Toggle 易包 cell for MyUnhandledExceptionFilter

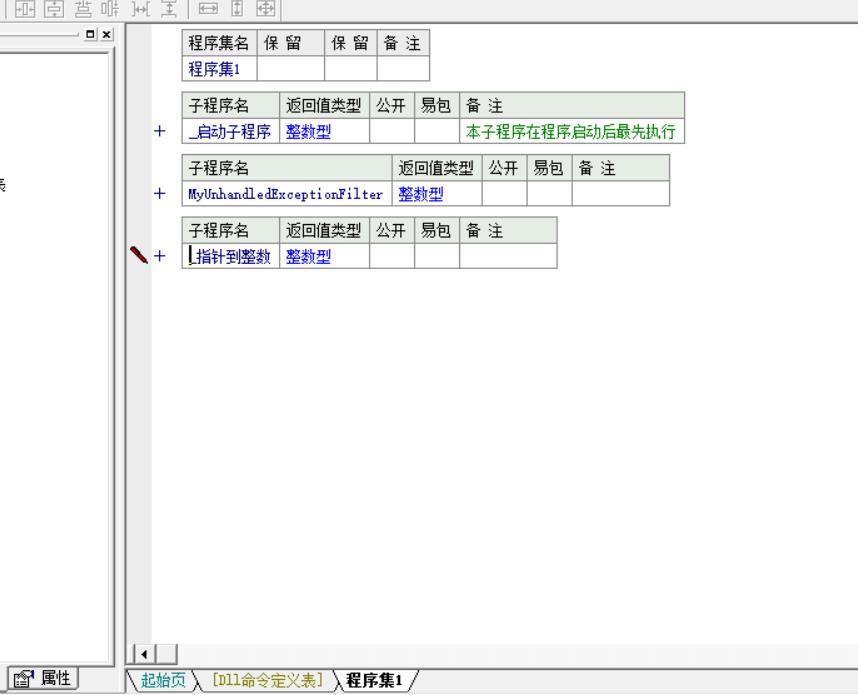point(549,194)
